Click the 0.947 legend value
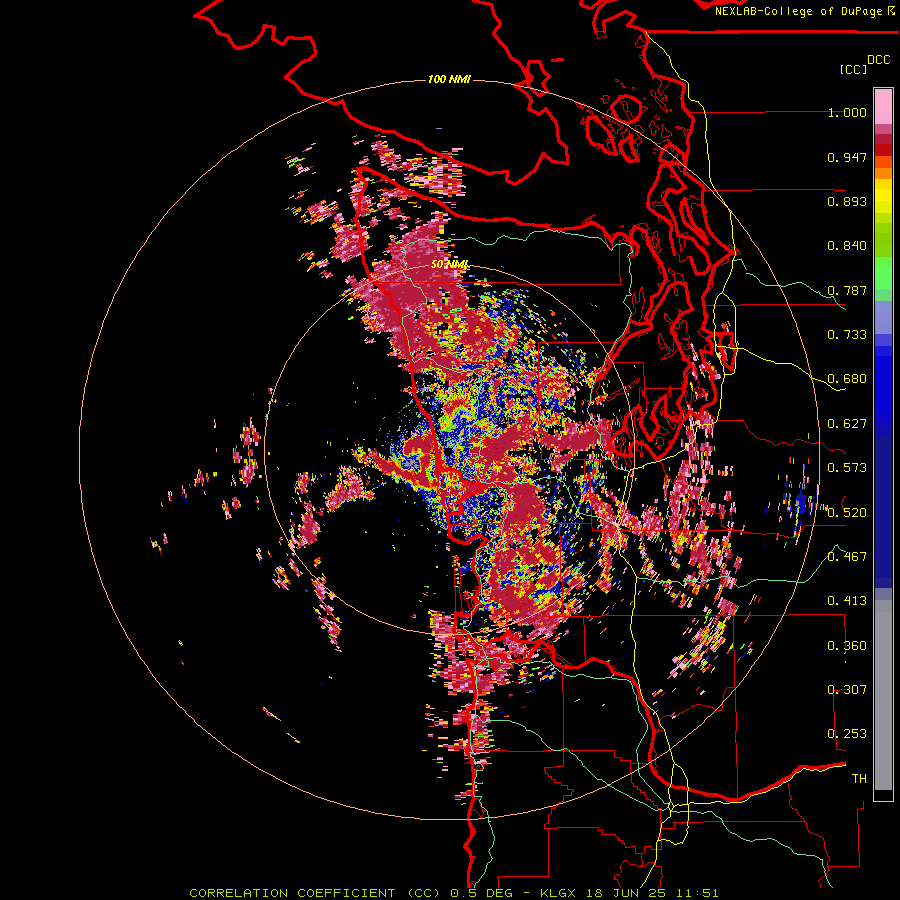 (847, 157)
